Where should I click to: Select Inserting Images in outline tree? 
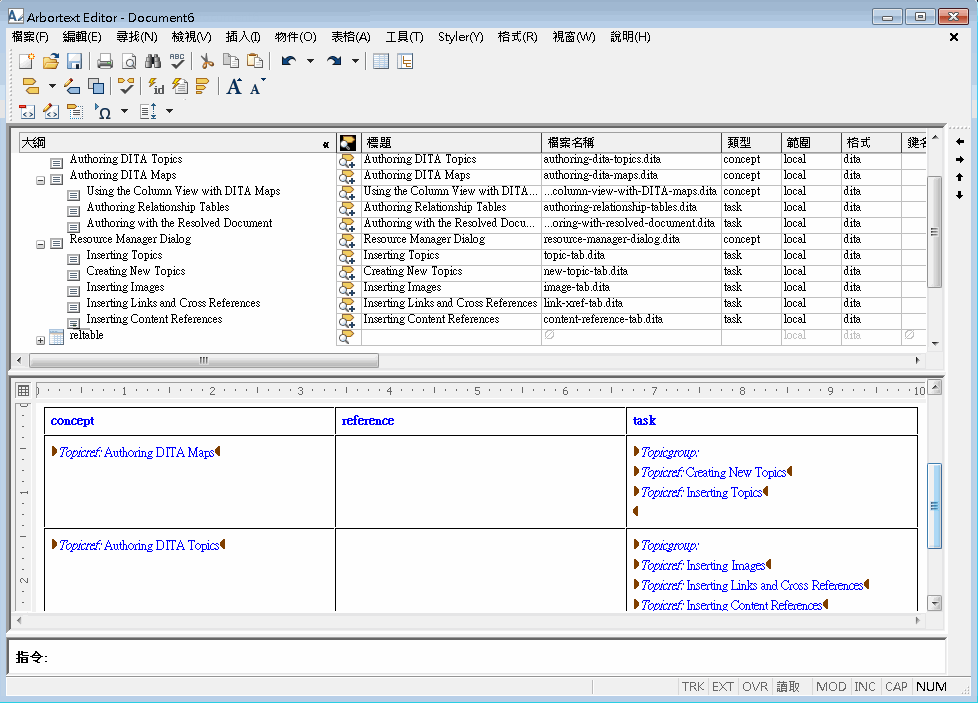125,287
